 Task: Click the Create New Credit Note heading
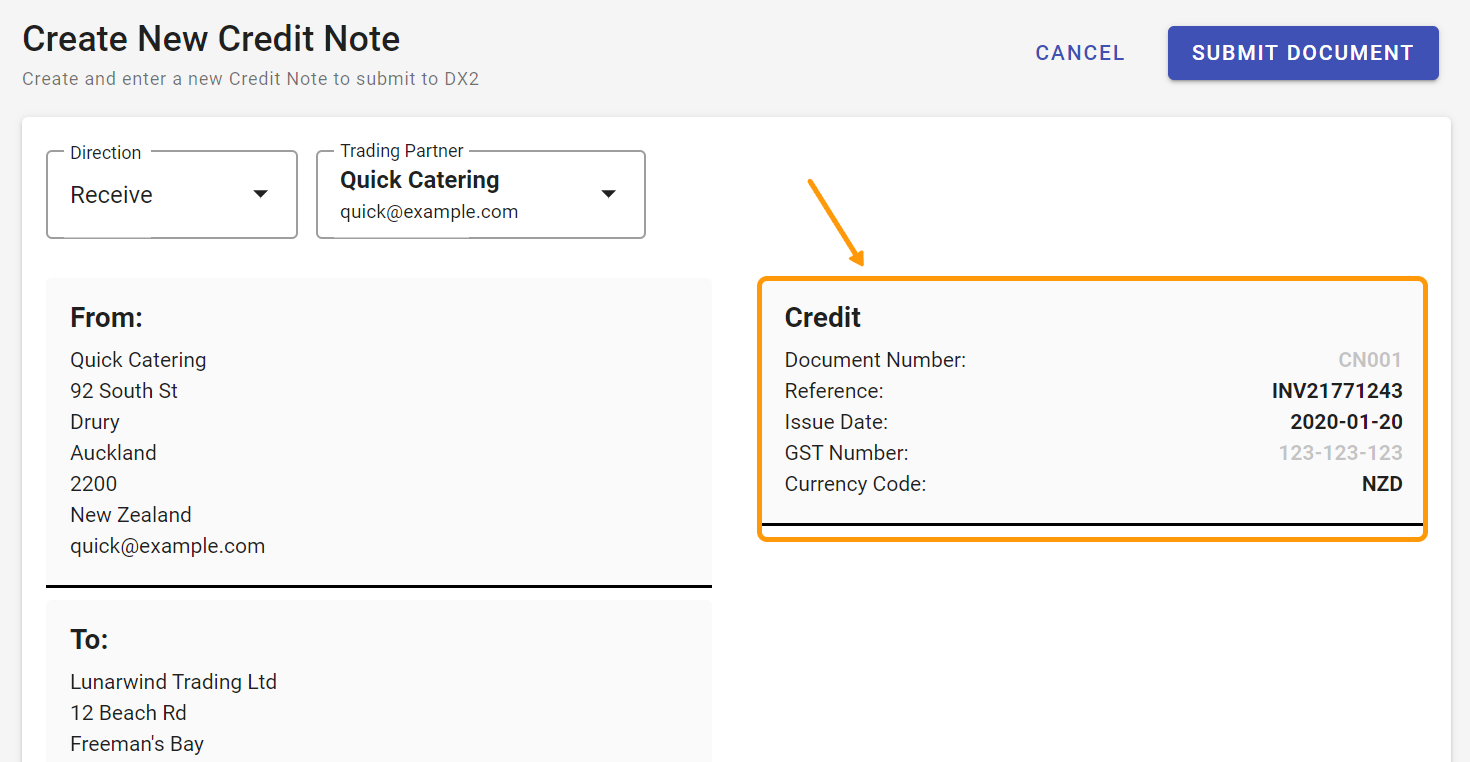click(x=211, y=38)
